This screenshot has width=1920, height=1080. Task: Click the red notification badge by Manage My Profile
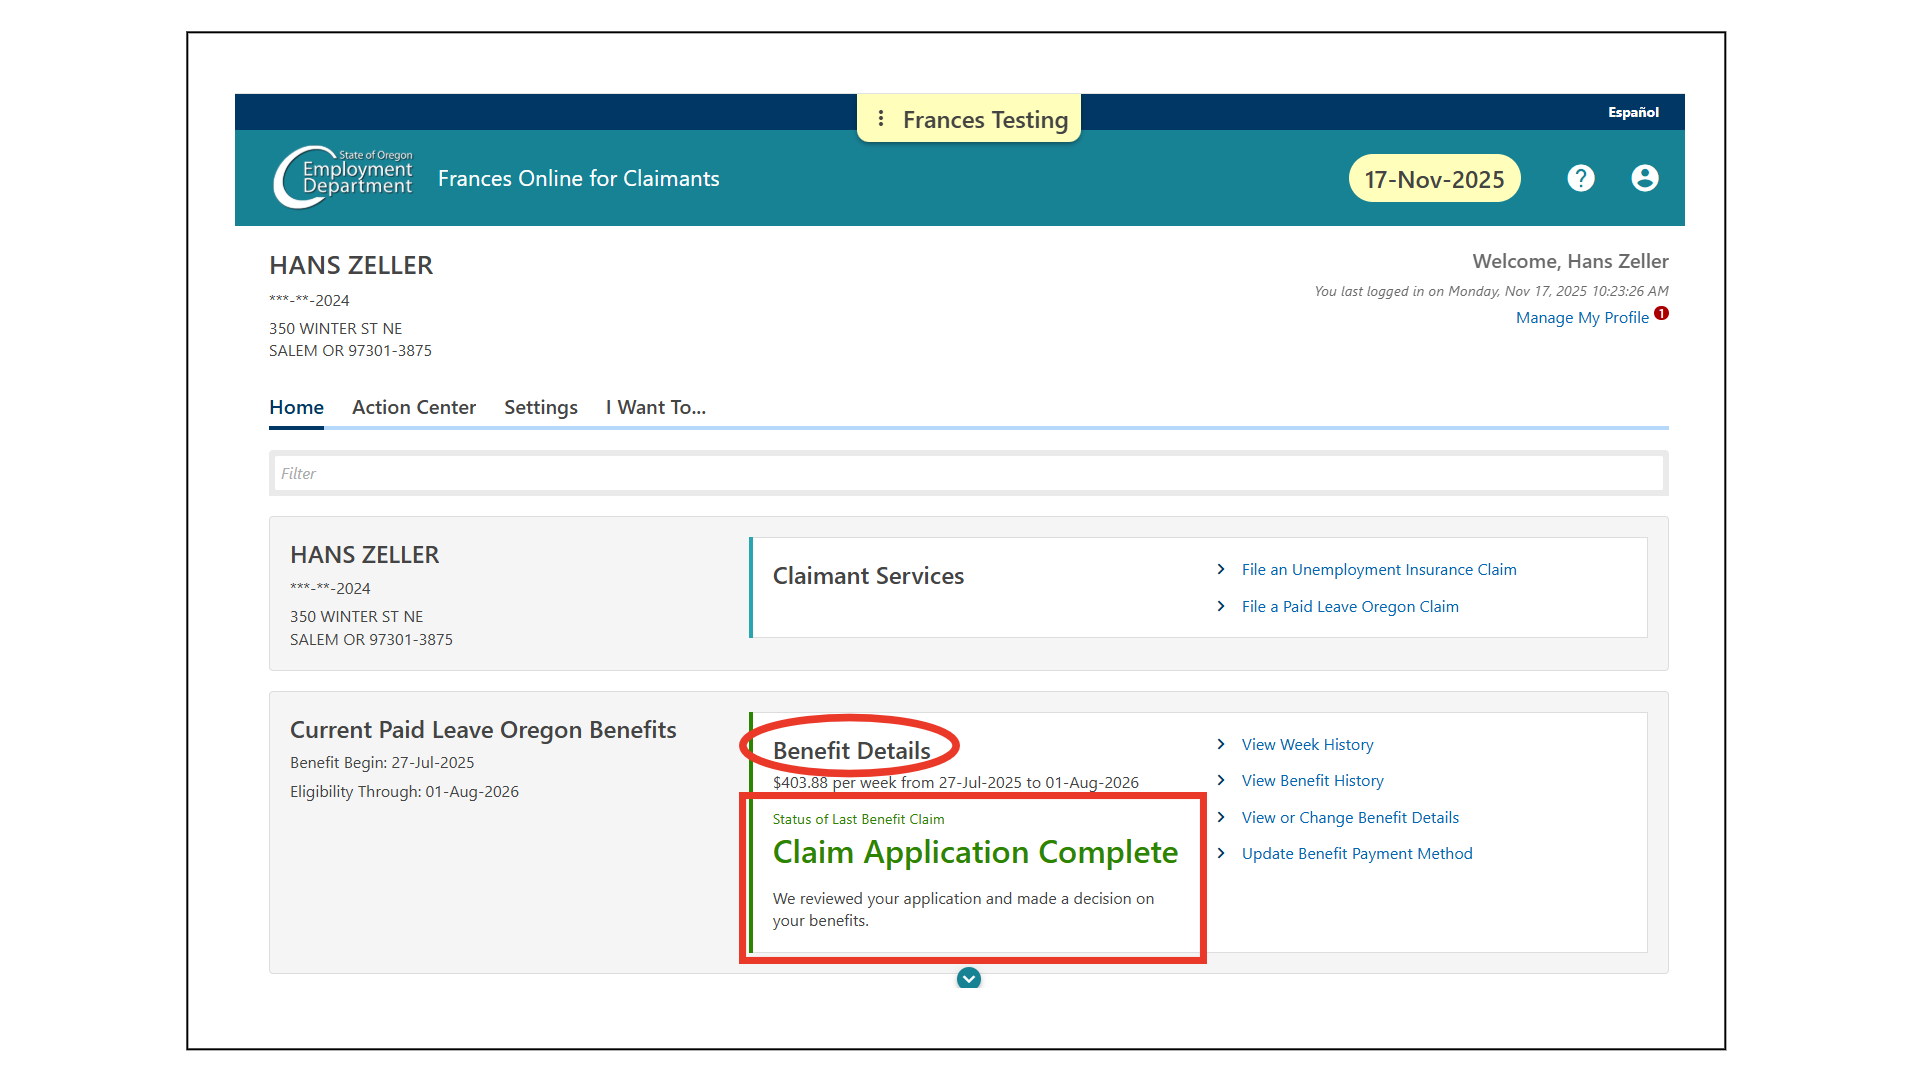[x=1661, y=313]
